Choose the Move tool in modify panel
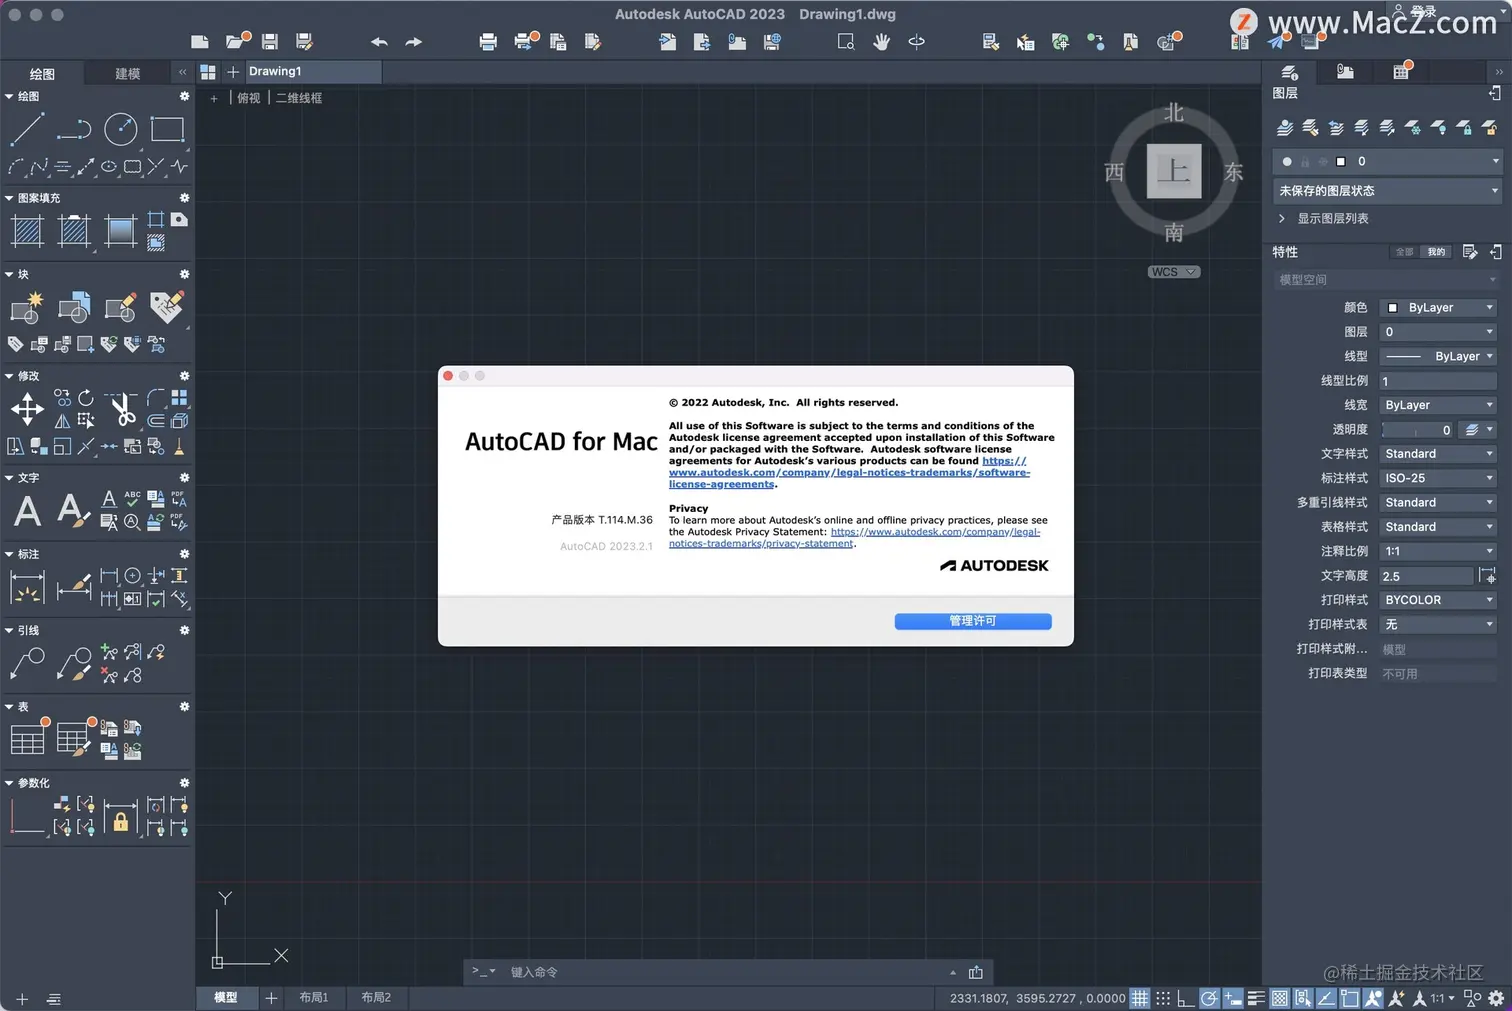 click(27, 408)
